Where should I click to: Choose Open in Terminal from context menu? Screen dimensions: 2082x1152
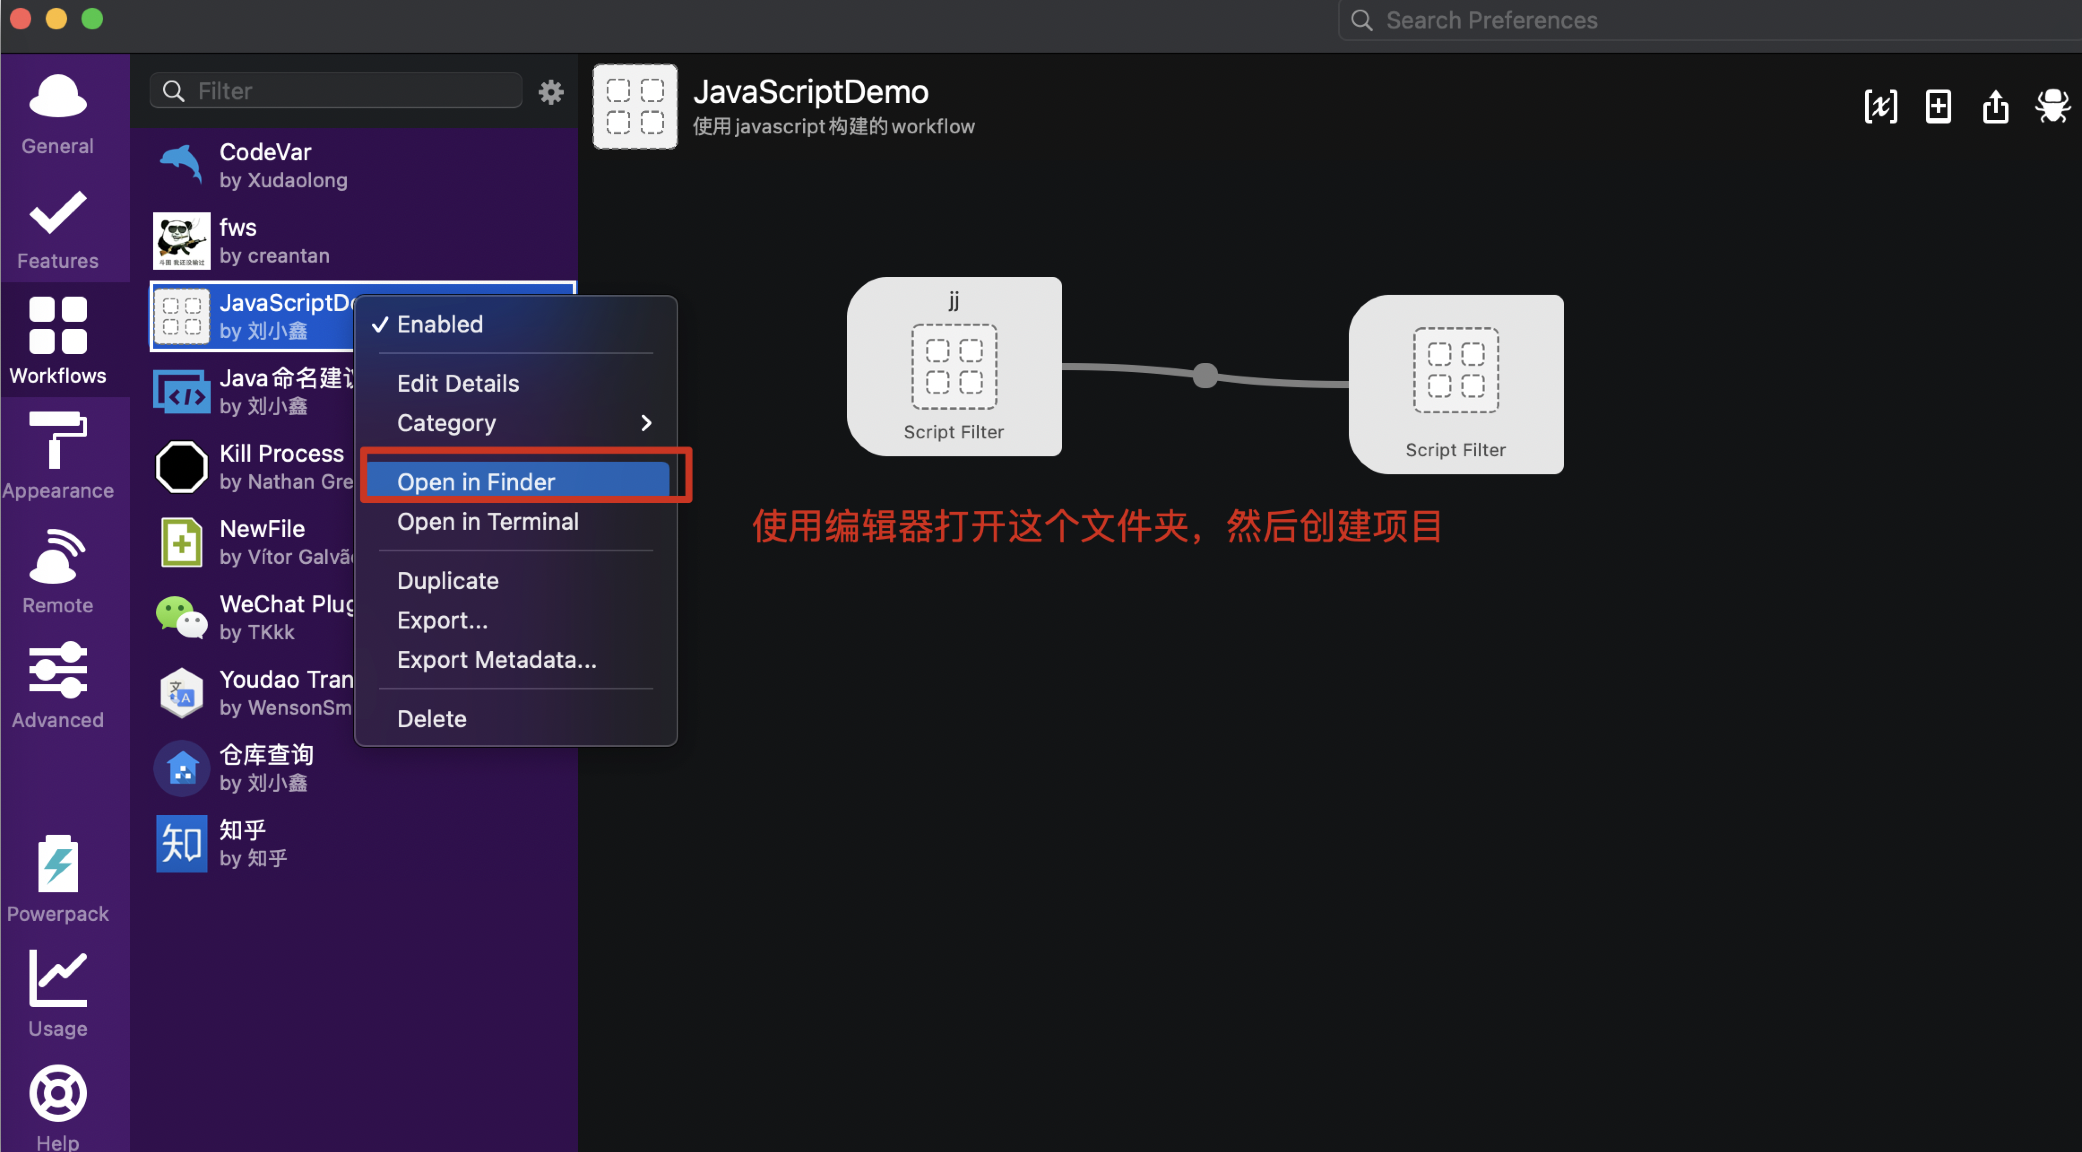click(488, 522)
